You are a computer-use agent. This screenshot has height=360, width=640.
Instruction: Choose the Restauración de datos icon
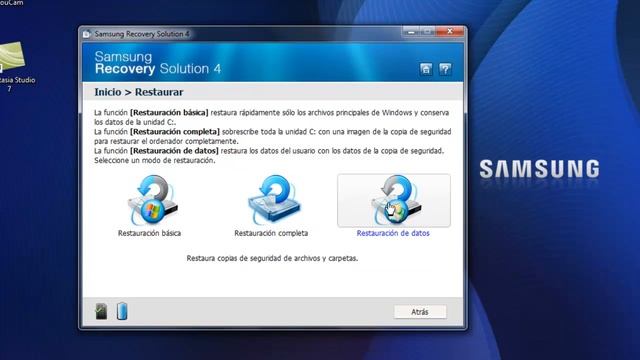(394, 200)
